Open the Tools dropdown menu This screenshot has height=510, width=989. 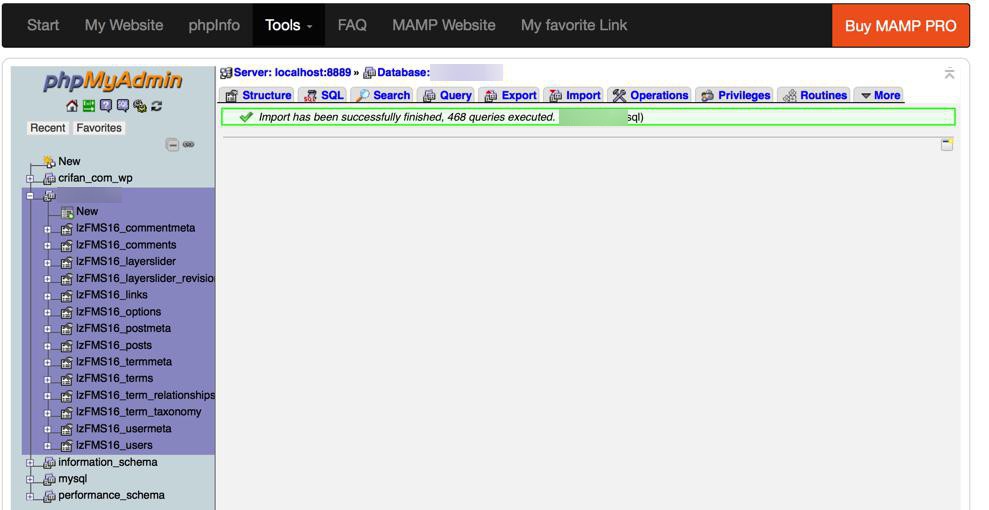289,25
